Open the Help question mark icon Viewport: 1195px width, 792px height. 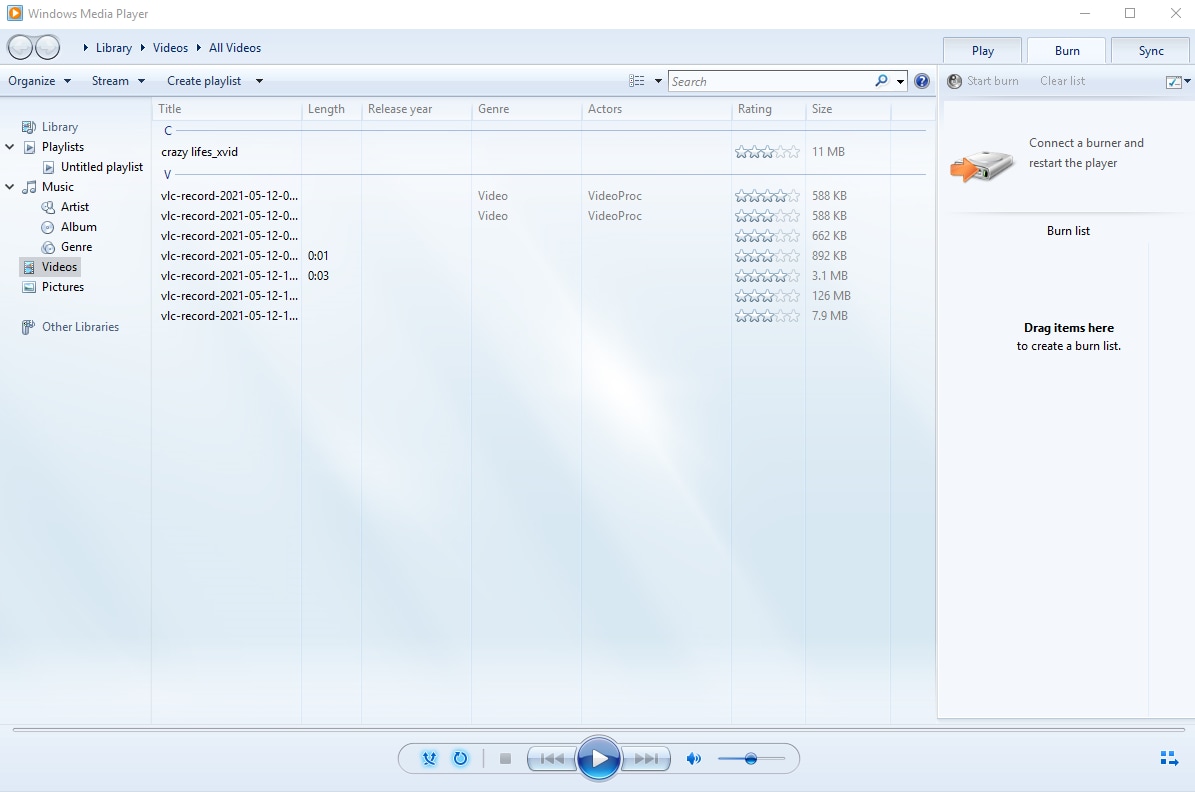point(921,81)
